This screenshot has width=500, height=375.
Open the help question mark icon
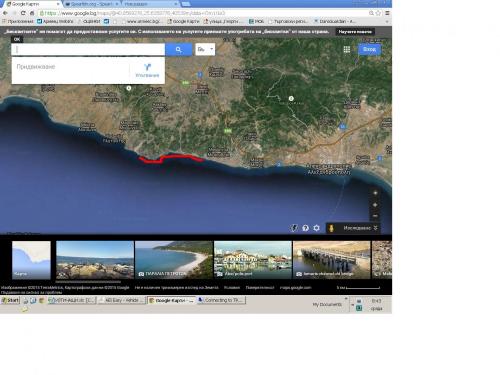305,228
